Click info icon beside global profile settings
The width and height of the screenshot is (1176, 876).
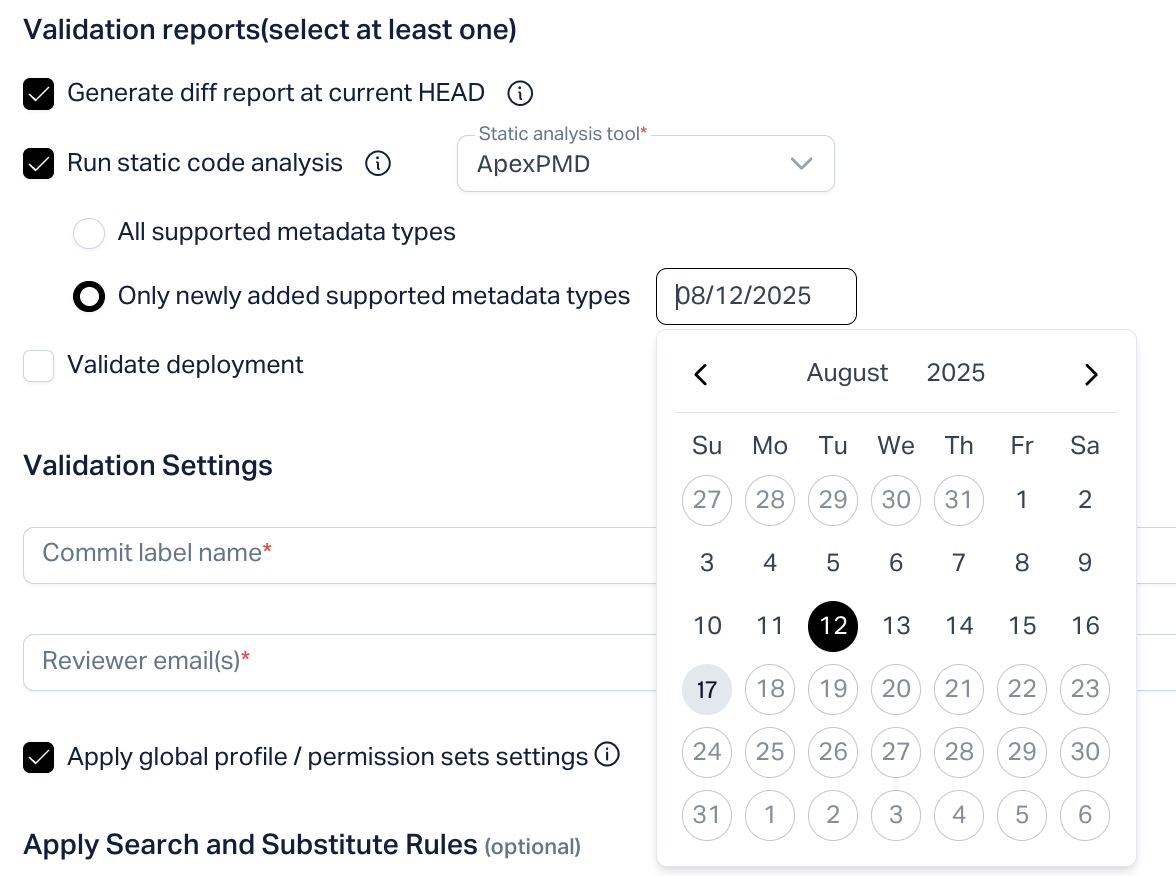[x=607, y=755]
